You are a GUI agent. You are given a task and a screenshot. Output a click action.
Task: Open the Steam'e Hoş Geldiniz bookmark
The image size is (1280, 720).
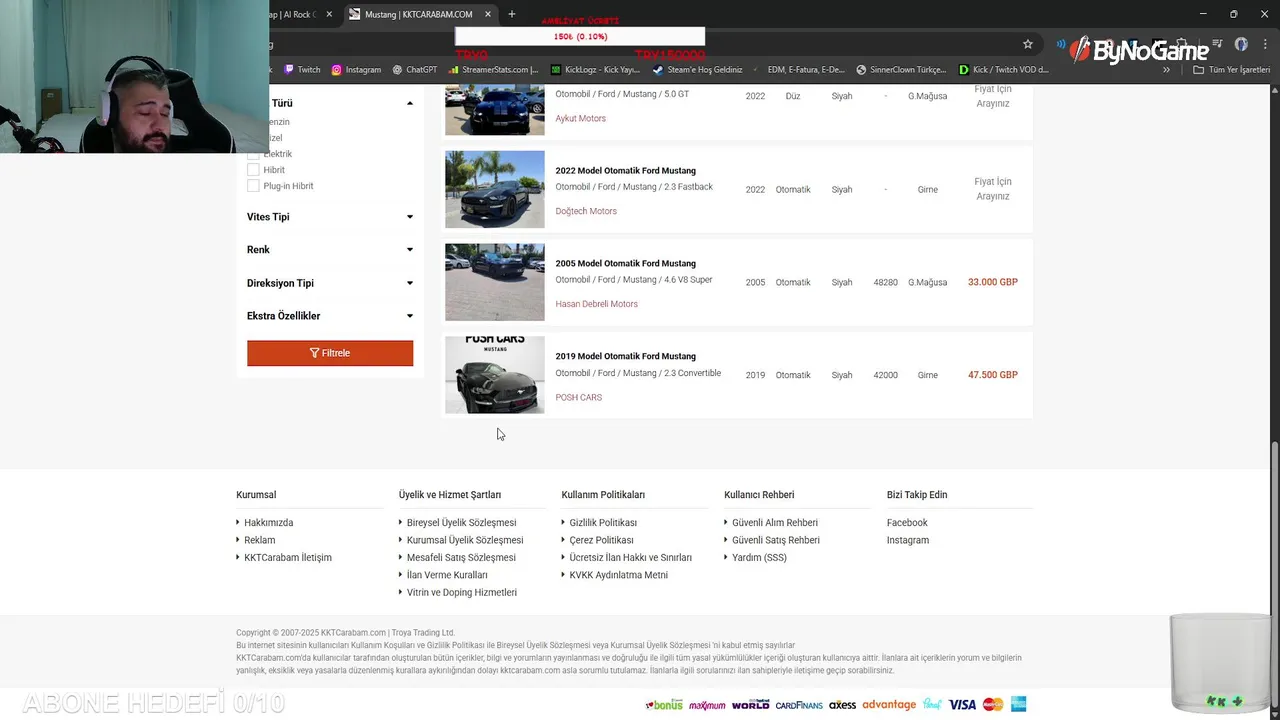[x=697, y=70]
